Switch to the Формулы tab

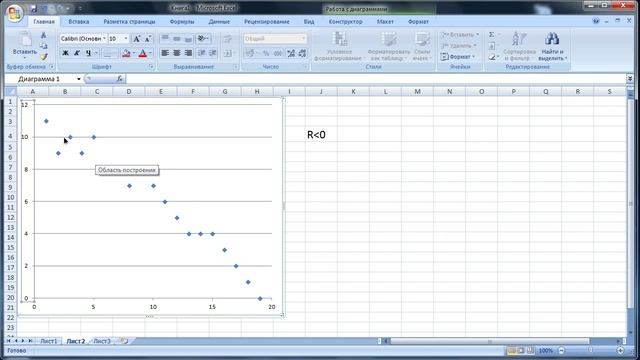tap(182, 22)
